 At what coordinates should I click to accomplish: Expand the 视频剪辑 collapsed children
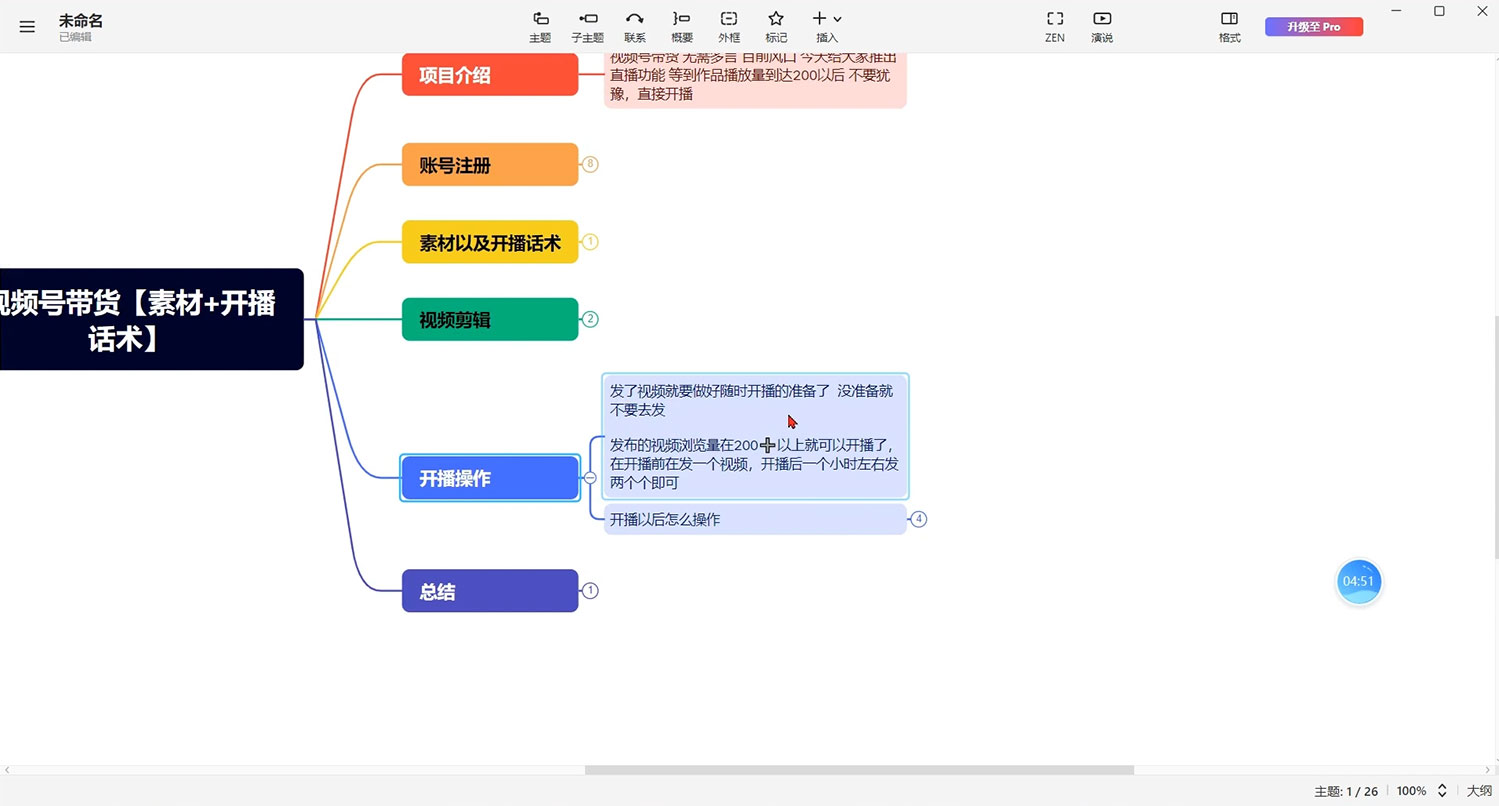click(x=590, y=320)
